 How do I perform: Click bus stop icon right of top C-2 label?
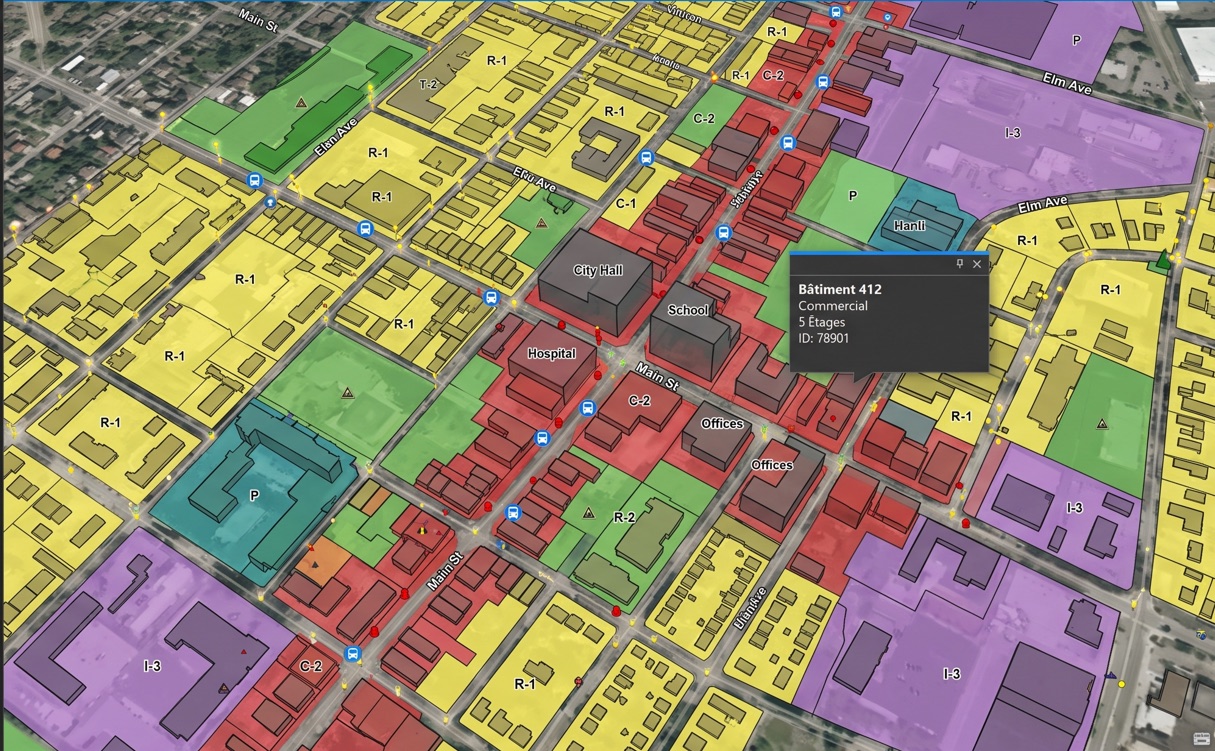tap(823, 82)
